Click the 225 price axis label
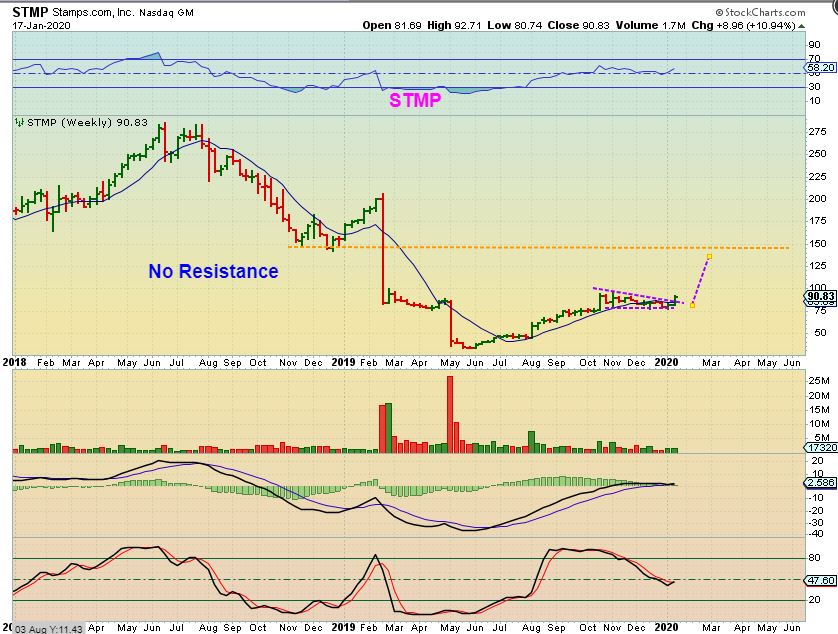This screenshot has width=838, height=634. (x=817, y=176)
